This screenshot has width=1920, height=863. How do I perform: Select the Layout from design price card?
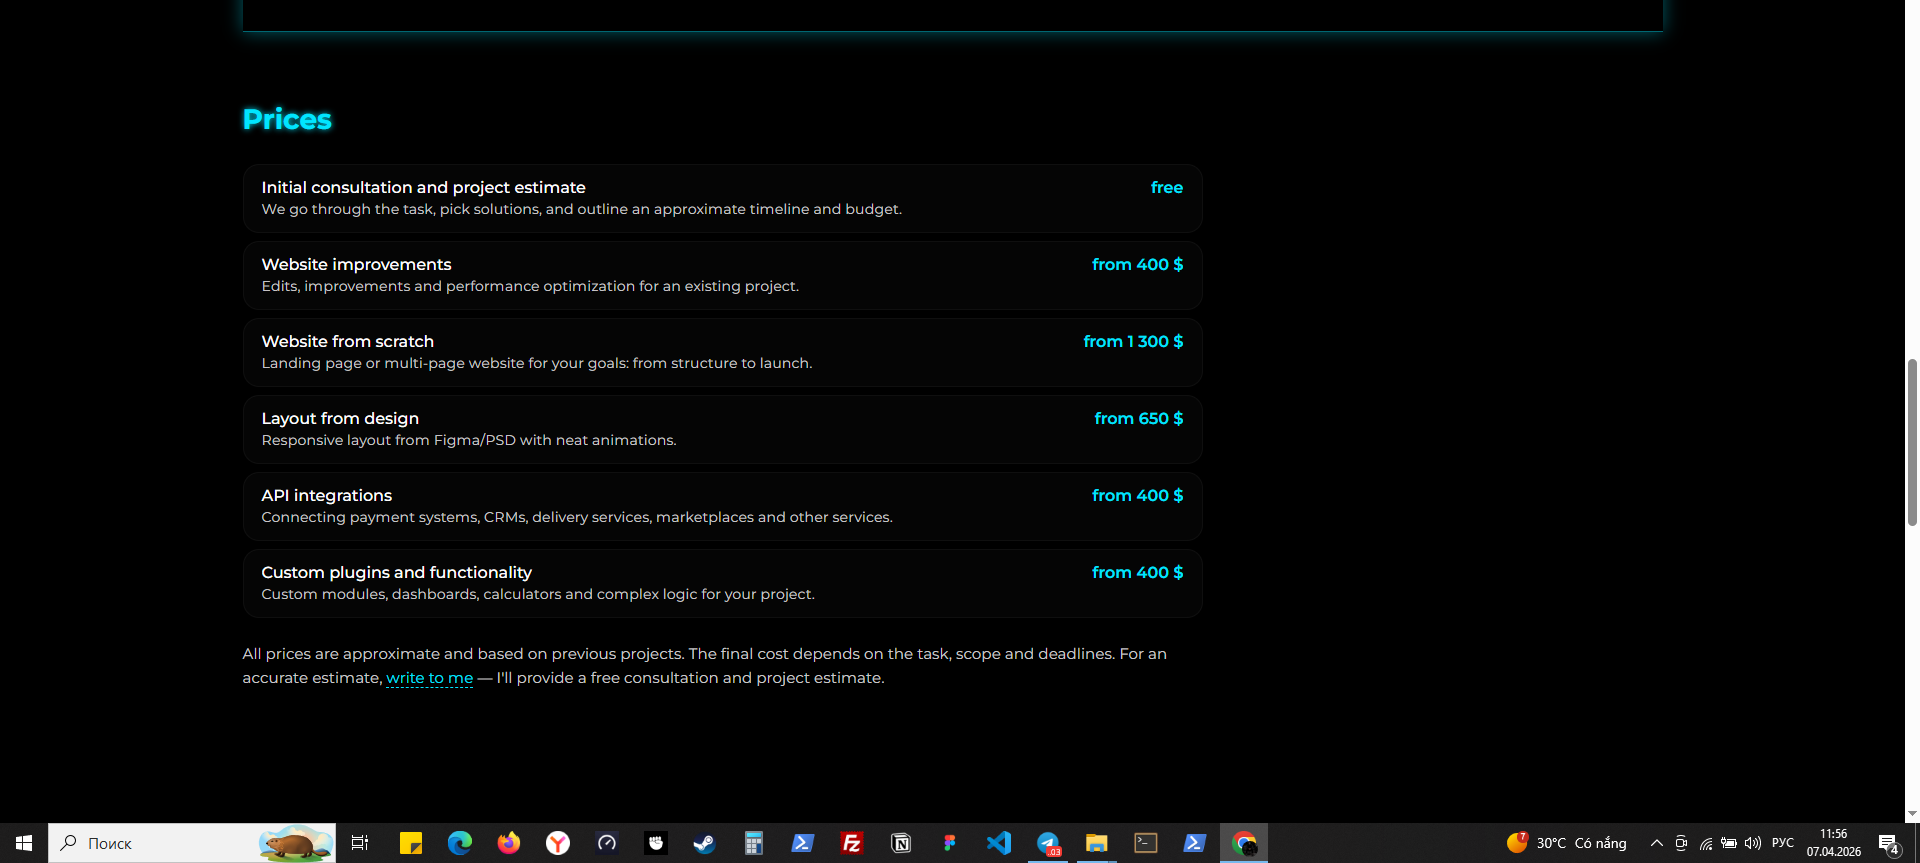click(x=722, y=429)
